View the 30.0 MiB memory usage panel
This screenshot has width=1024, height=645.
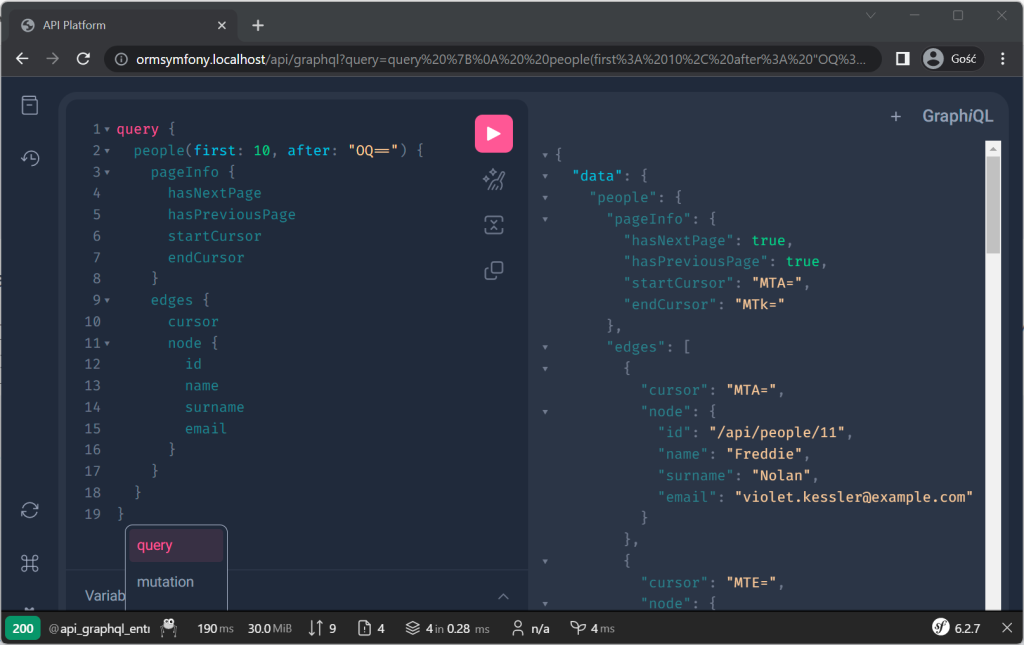(x=270, y=628)
